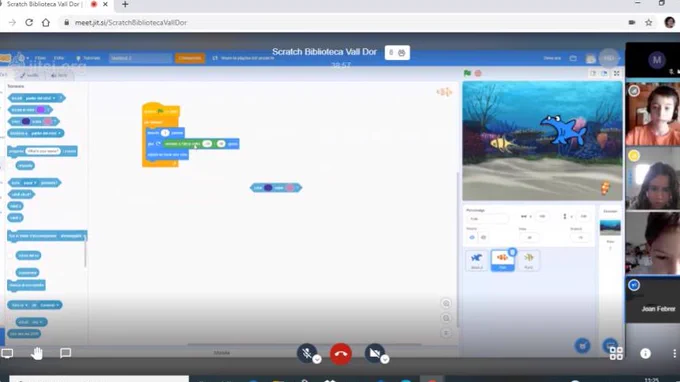Tick the checkbox beside the loudness block
This screenshot has height=382, width=680.
pos(10,255)
